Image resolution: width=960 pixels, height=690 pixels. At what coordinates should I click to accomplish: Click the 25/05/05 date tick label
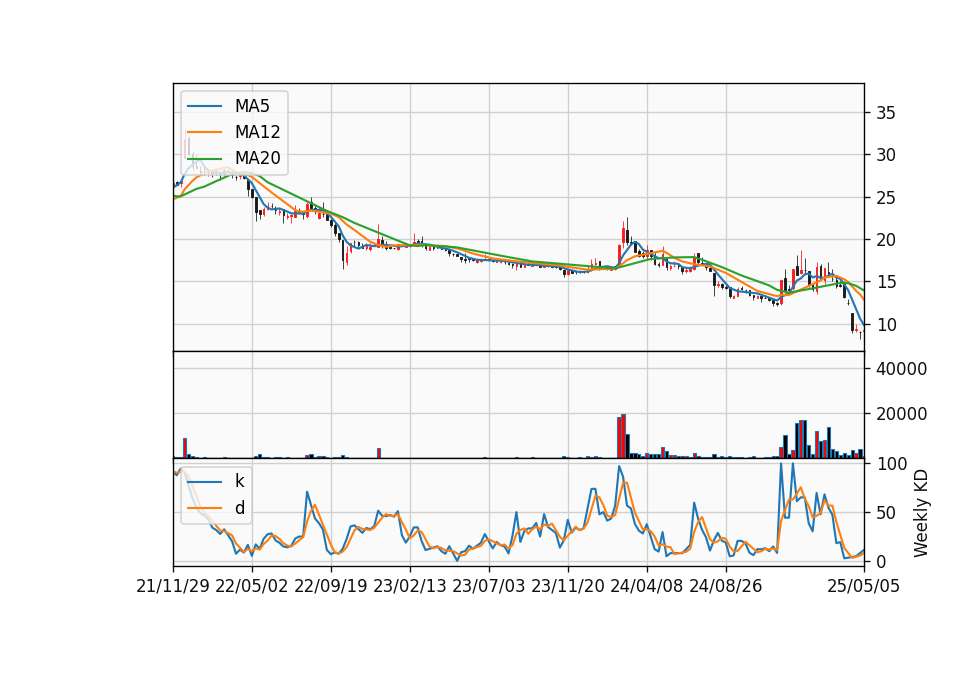point(864,586)
